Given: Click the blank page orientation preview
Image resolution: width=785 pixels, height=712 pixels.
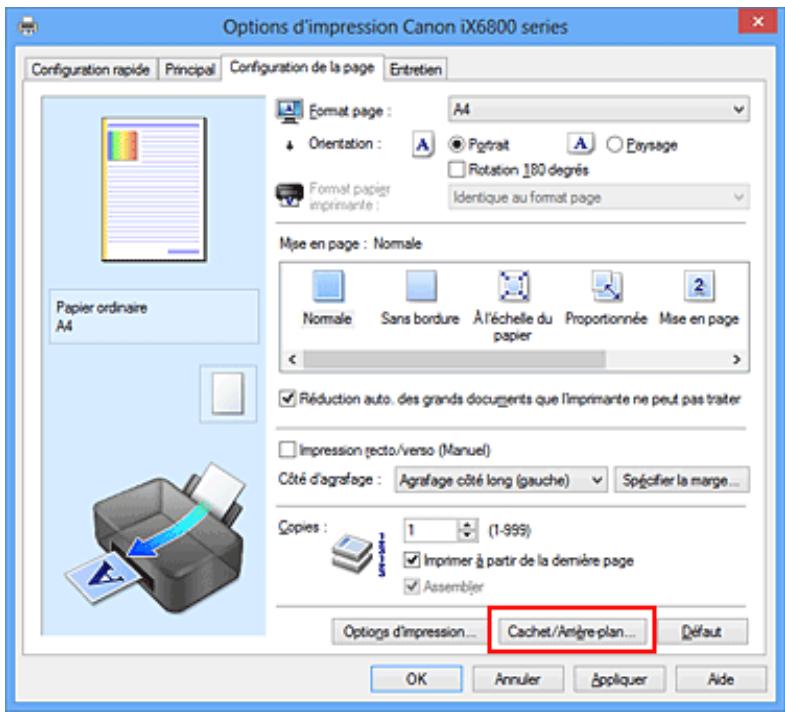Looking at the screenshot, I should (x=228, y=394).
